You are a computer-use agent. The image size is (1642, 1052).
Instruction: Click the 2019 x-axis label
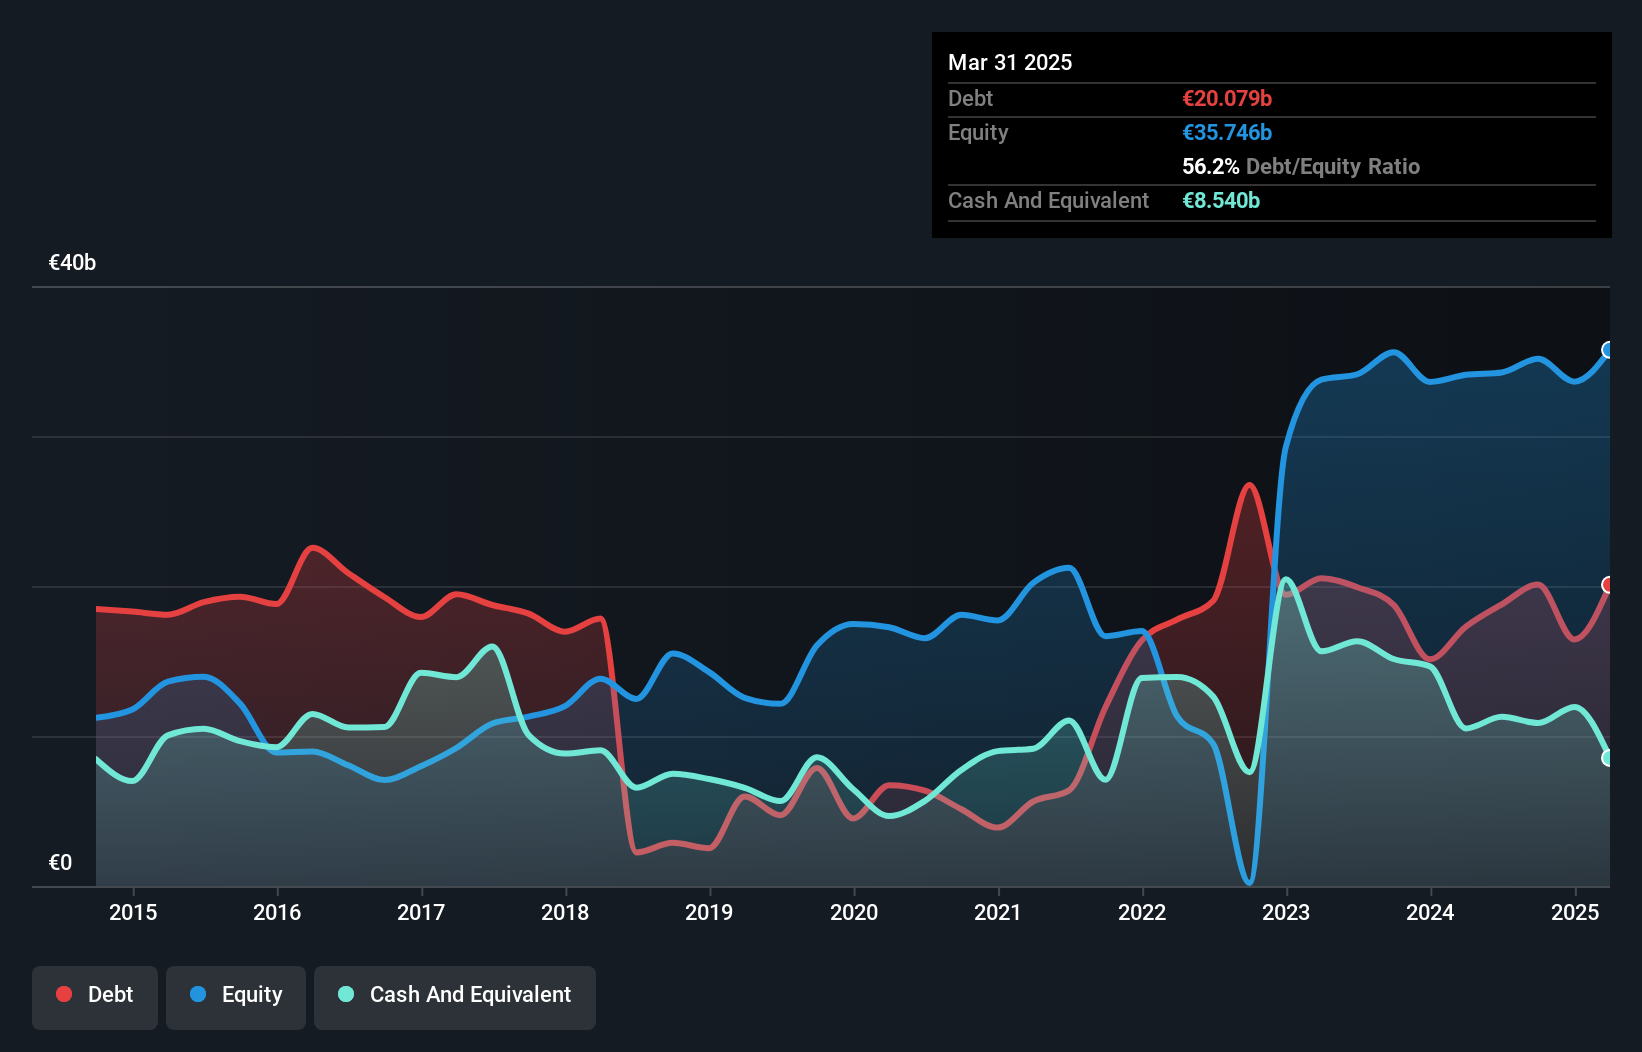709,912
